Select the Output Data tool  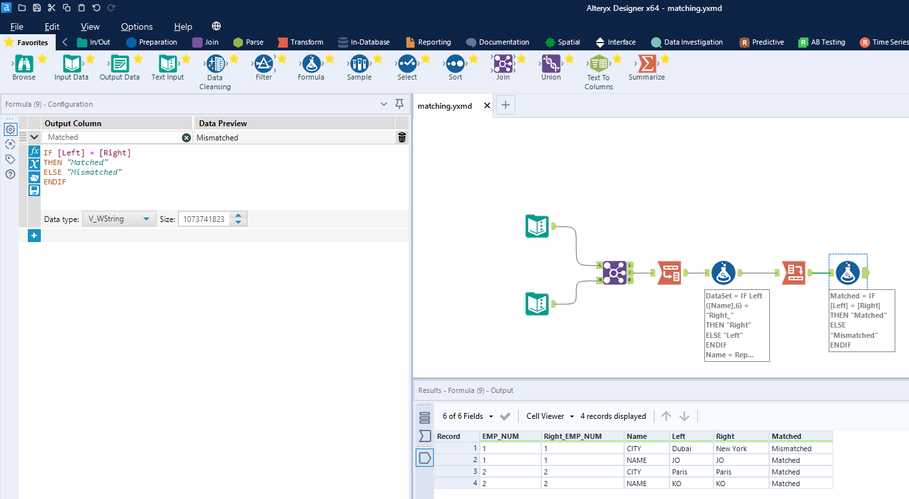(x=119, y=68)
